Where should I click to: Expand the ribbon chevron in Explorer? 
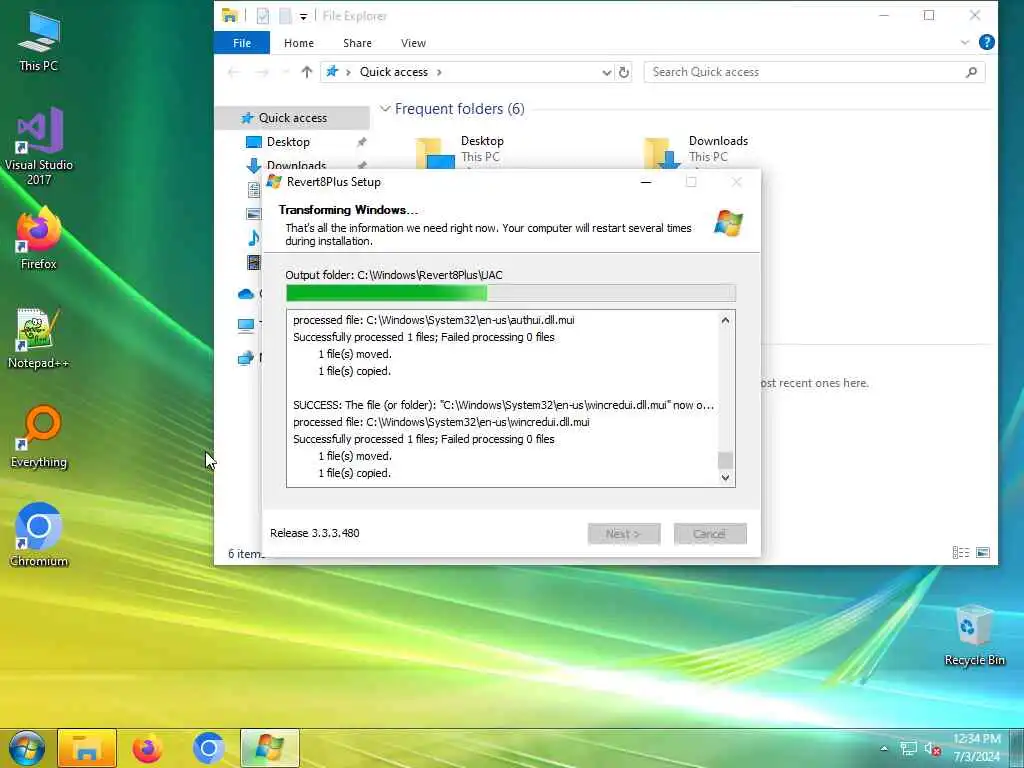[x=965, y=42]
